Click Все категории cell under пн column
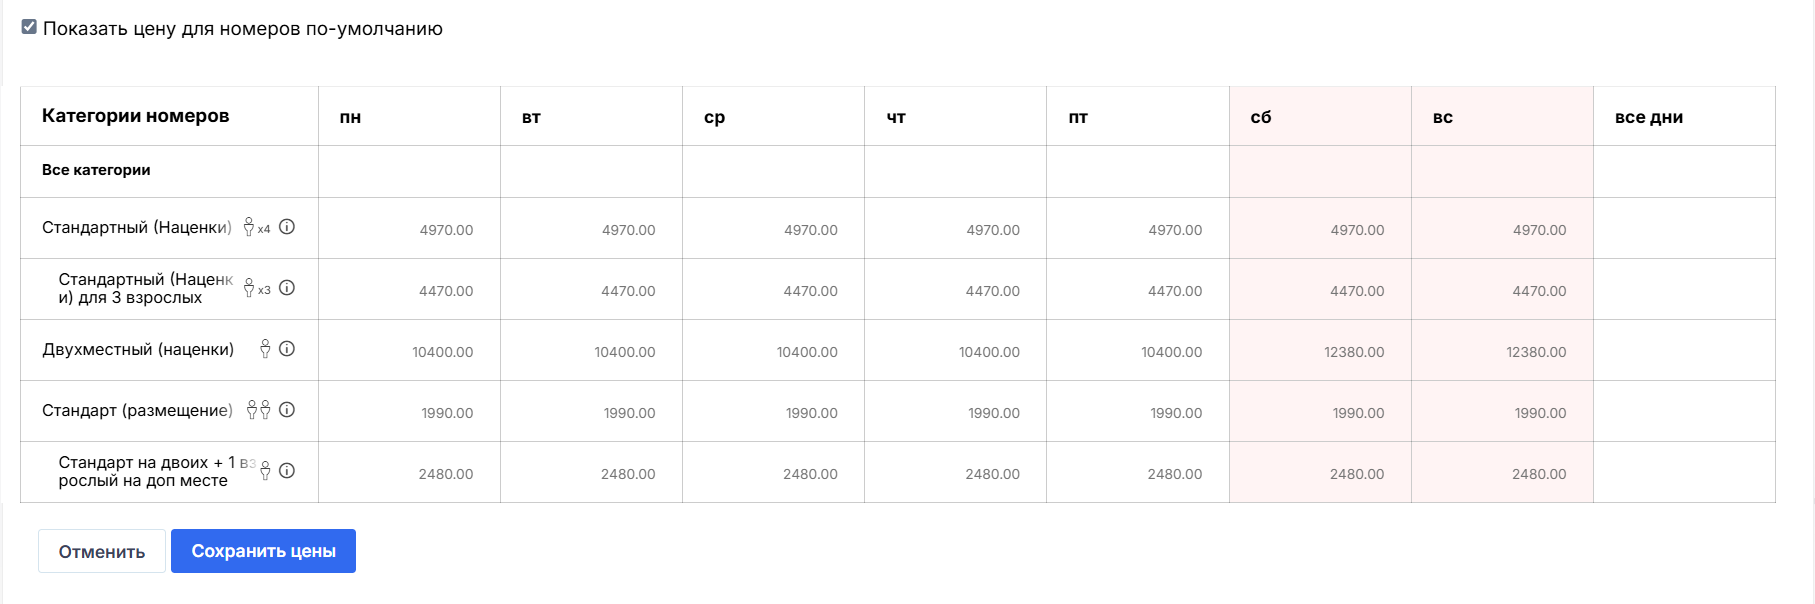This screenshot has width=1815, height=604. pos(410,171)
